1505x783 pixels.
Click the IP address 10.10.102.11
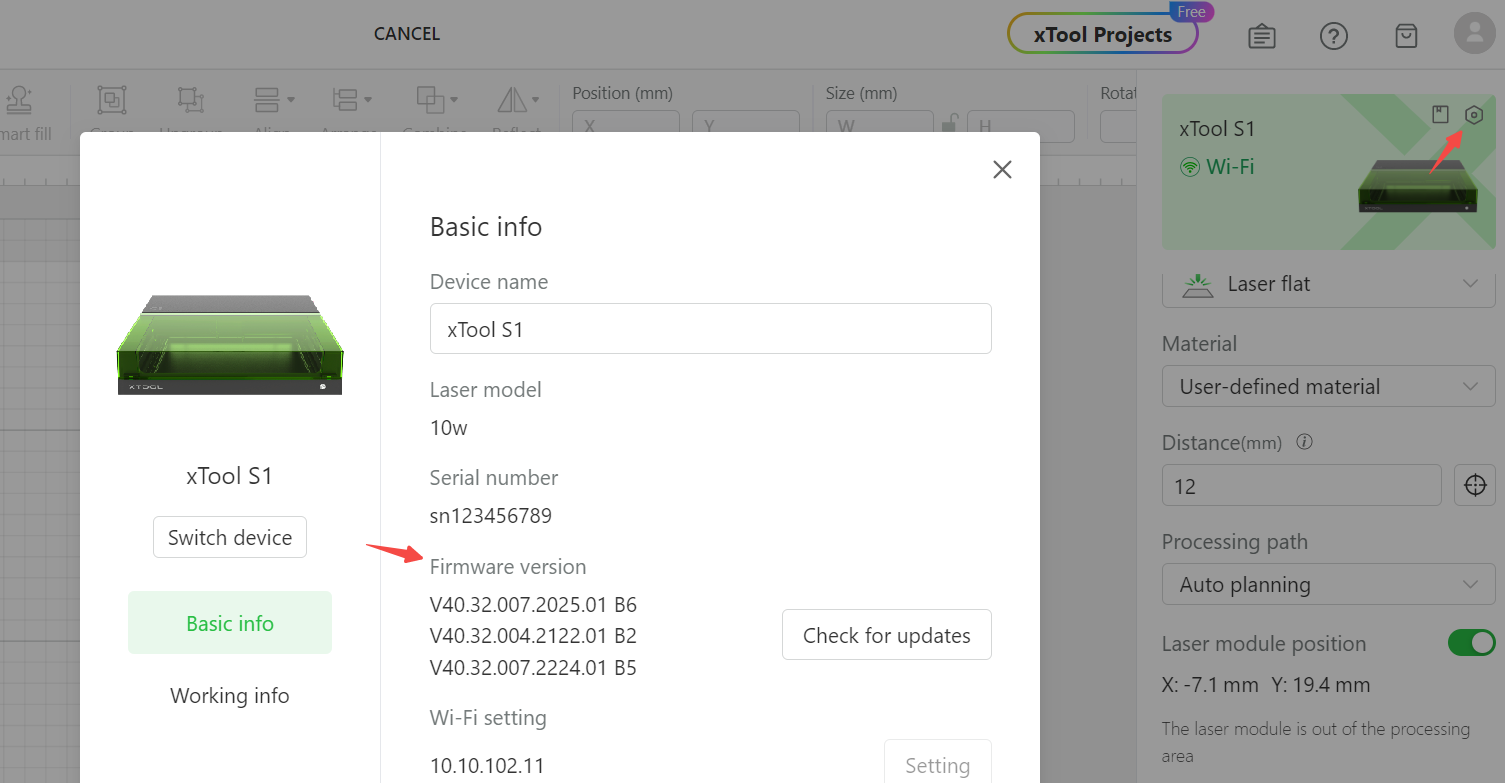487,766
